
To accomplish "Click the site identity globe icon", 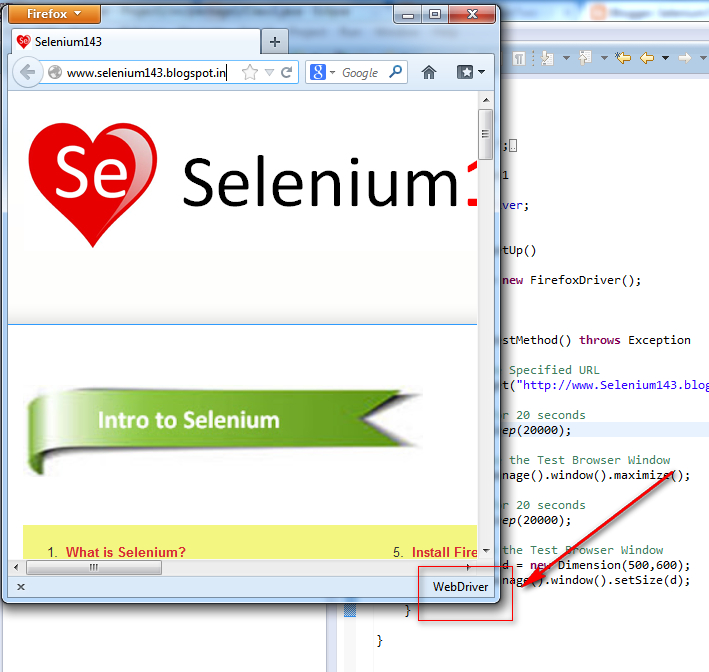I will 55,72.
